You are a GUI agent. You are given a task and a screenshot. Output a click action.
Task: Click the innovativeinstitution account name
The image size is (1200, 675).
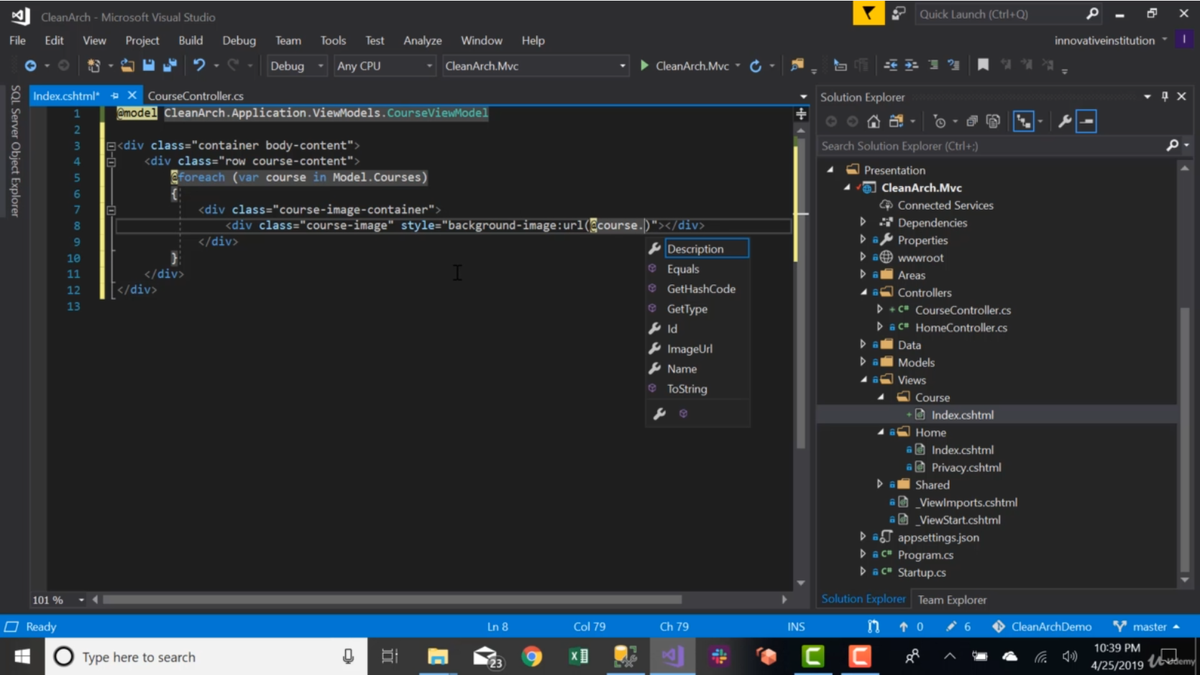(x=1103, y=41)
